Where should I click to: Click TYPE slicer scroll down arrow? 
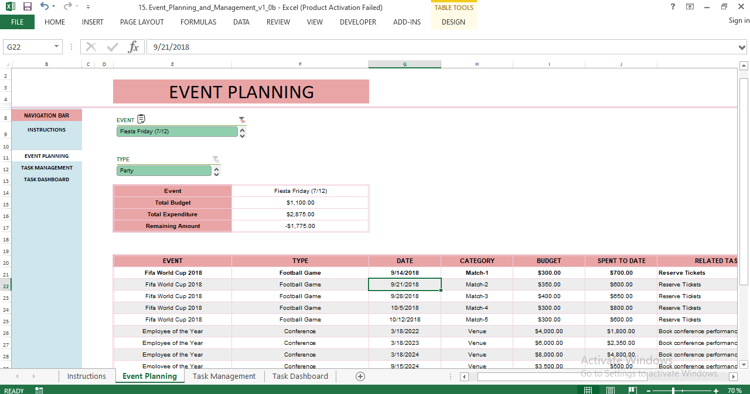216,174
